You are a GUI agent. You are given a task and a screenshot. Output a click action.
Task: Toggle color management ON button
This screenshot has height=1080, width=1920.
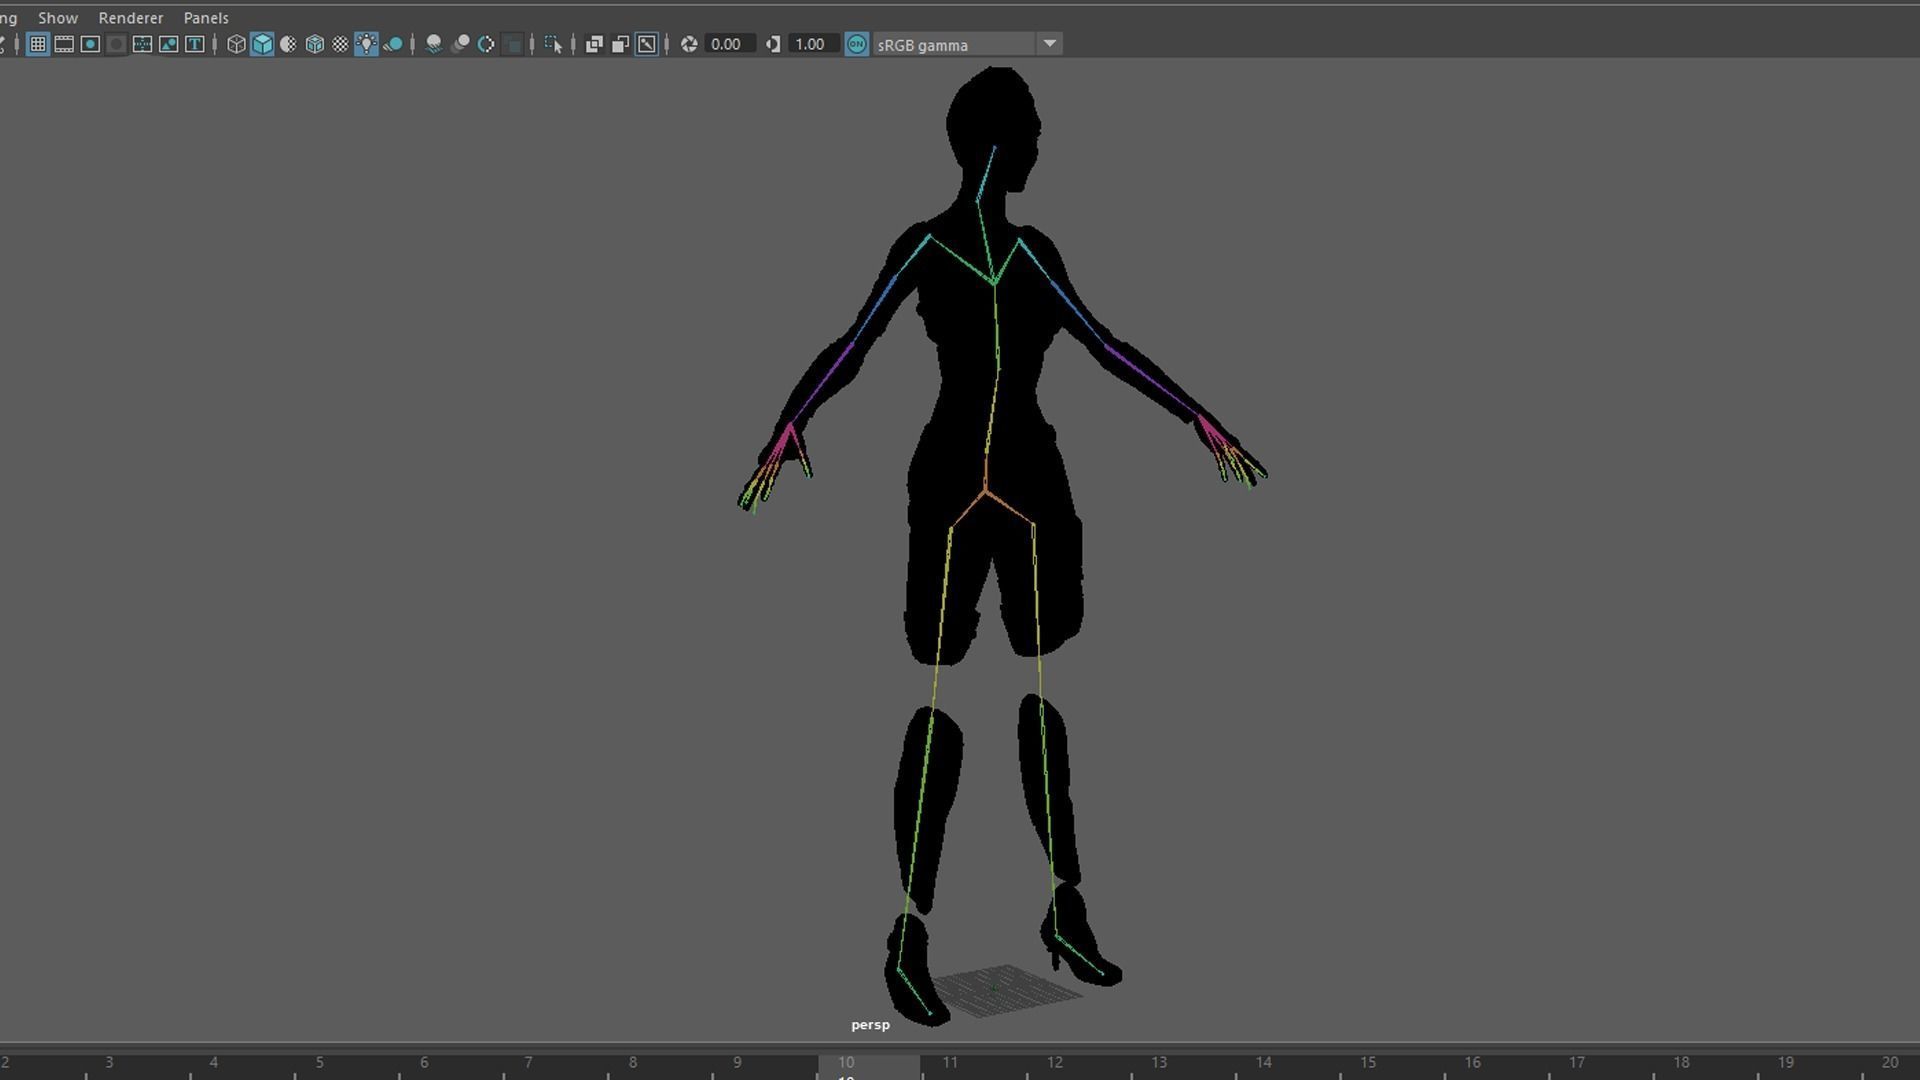(857, 44)
